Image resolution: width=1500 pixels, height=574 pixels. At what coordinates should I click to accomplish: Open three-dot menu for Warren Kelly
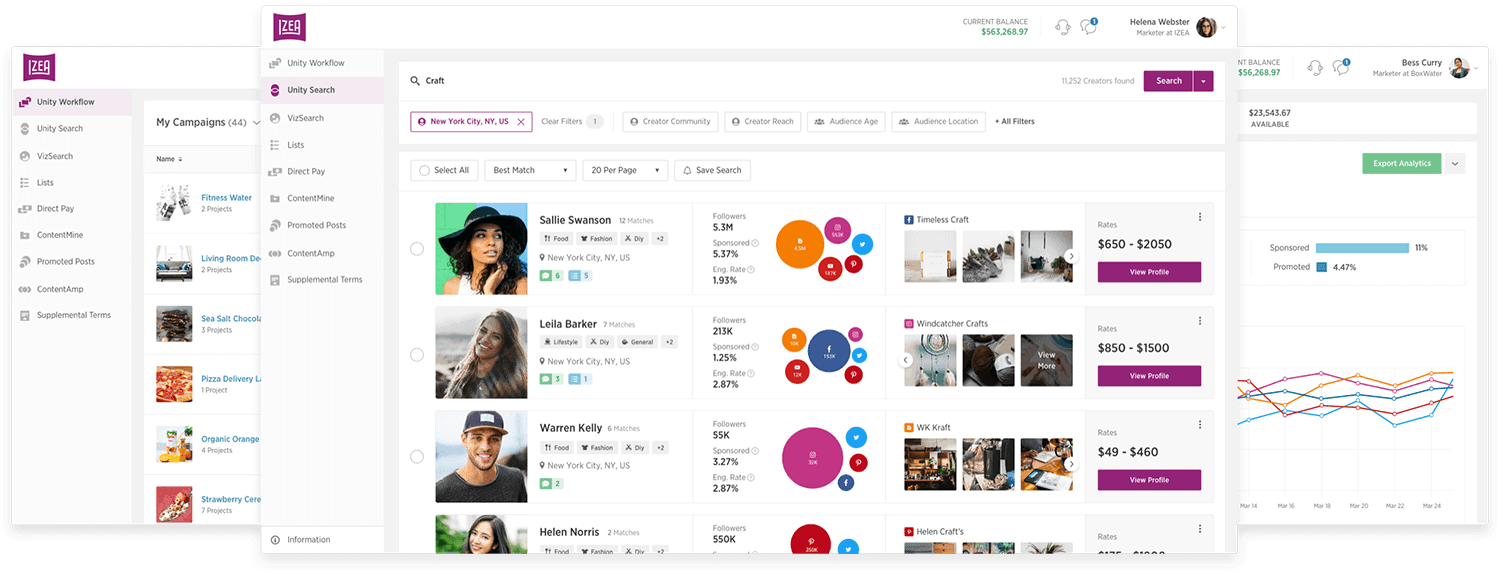[x=1200, y=425]
